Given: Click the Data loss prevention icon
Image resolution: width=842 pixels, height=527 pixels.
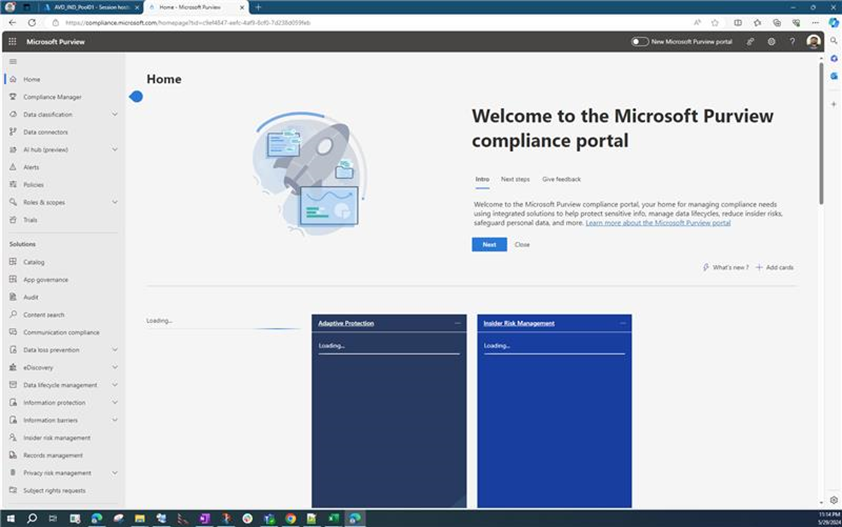Looking at the screenshot, I should pyautogui.click(x=13, y=350).
